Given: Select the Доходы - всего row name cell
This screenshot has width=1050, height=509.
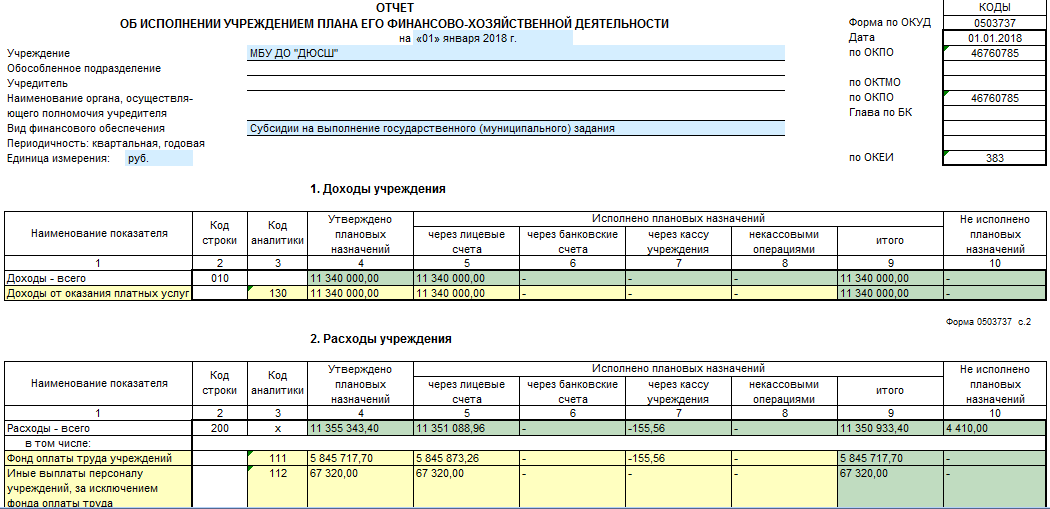Looking at the screenshot, I should (98, 278).
